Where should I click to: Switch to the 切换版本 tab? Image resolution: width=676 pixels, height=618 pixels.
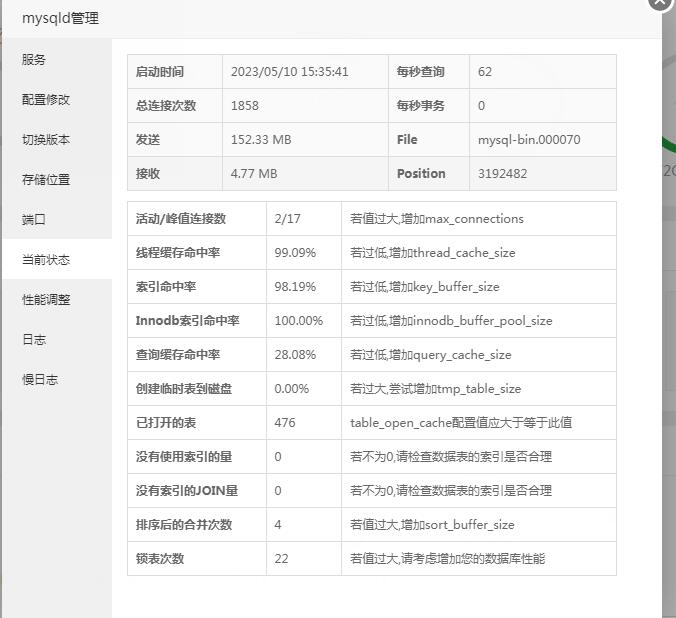click(x=57, y=140)
